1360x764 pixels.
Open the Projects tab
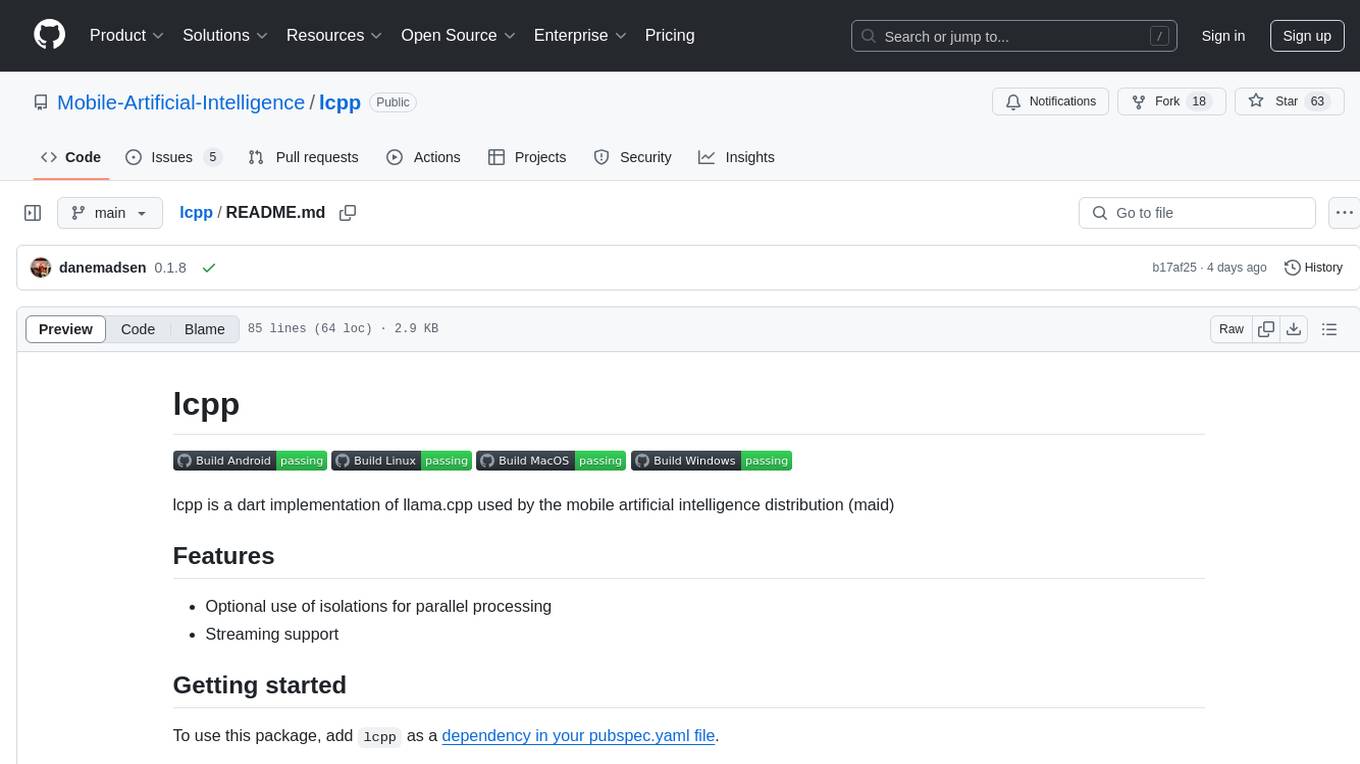coord(527,157)
